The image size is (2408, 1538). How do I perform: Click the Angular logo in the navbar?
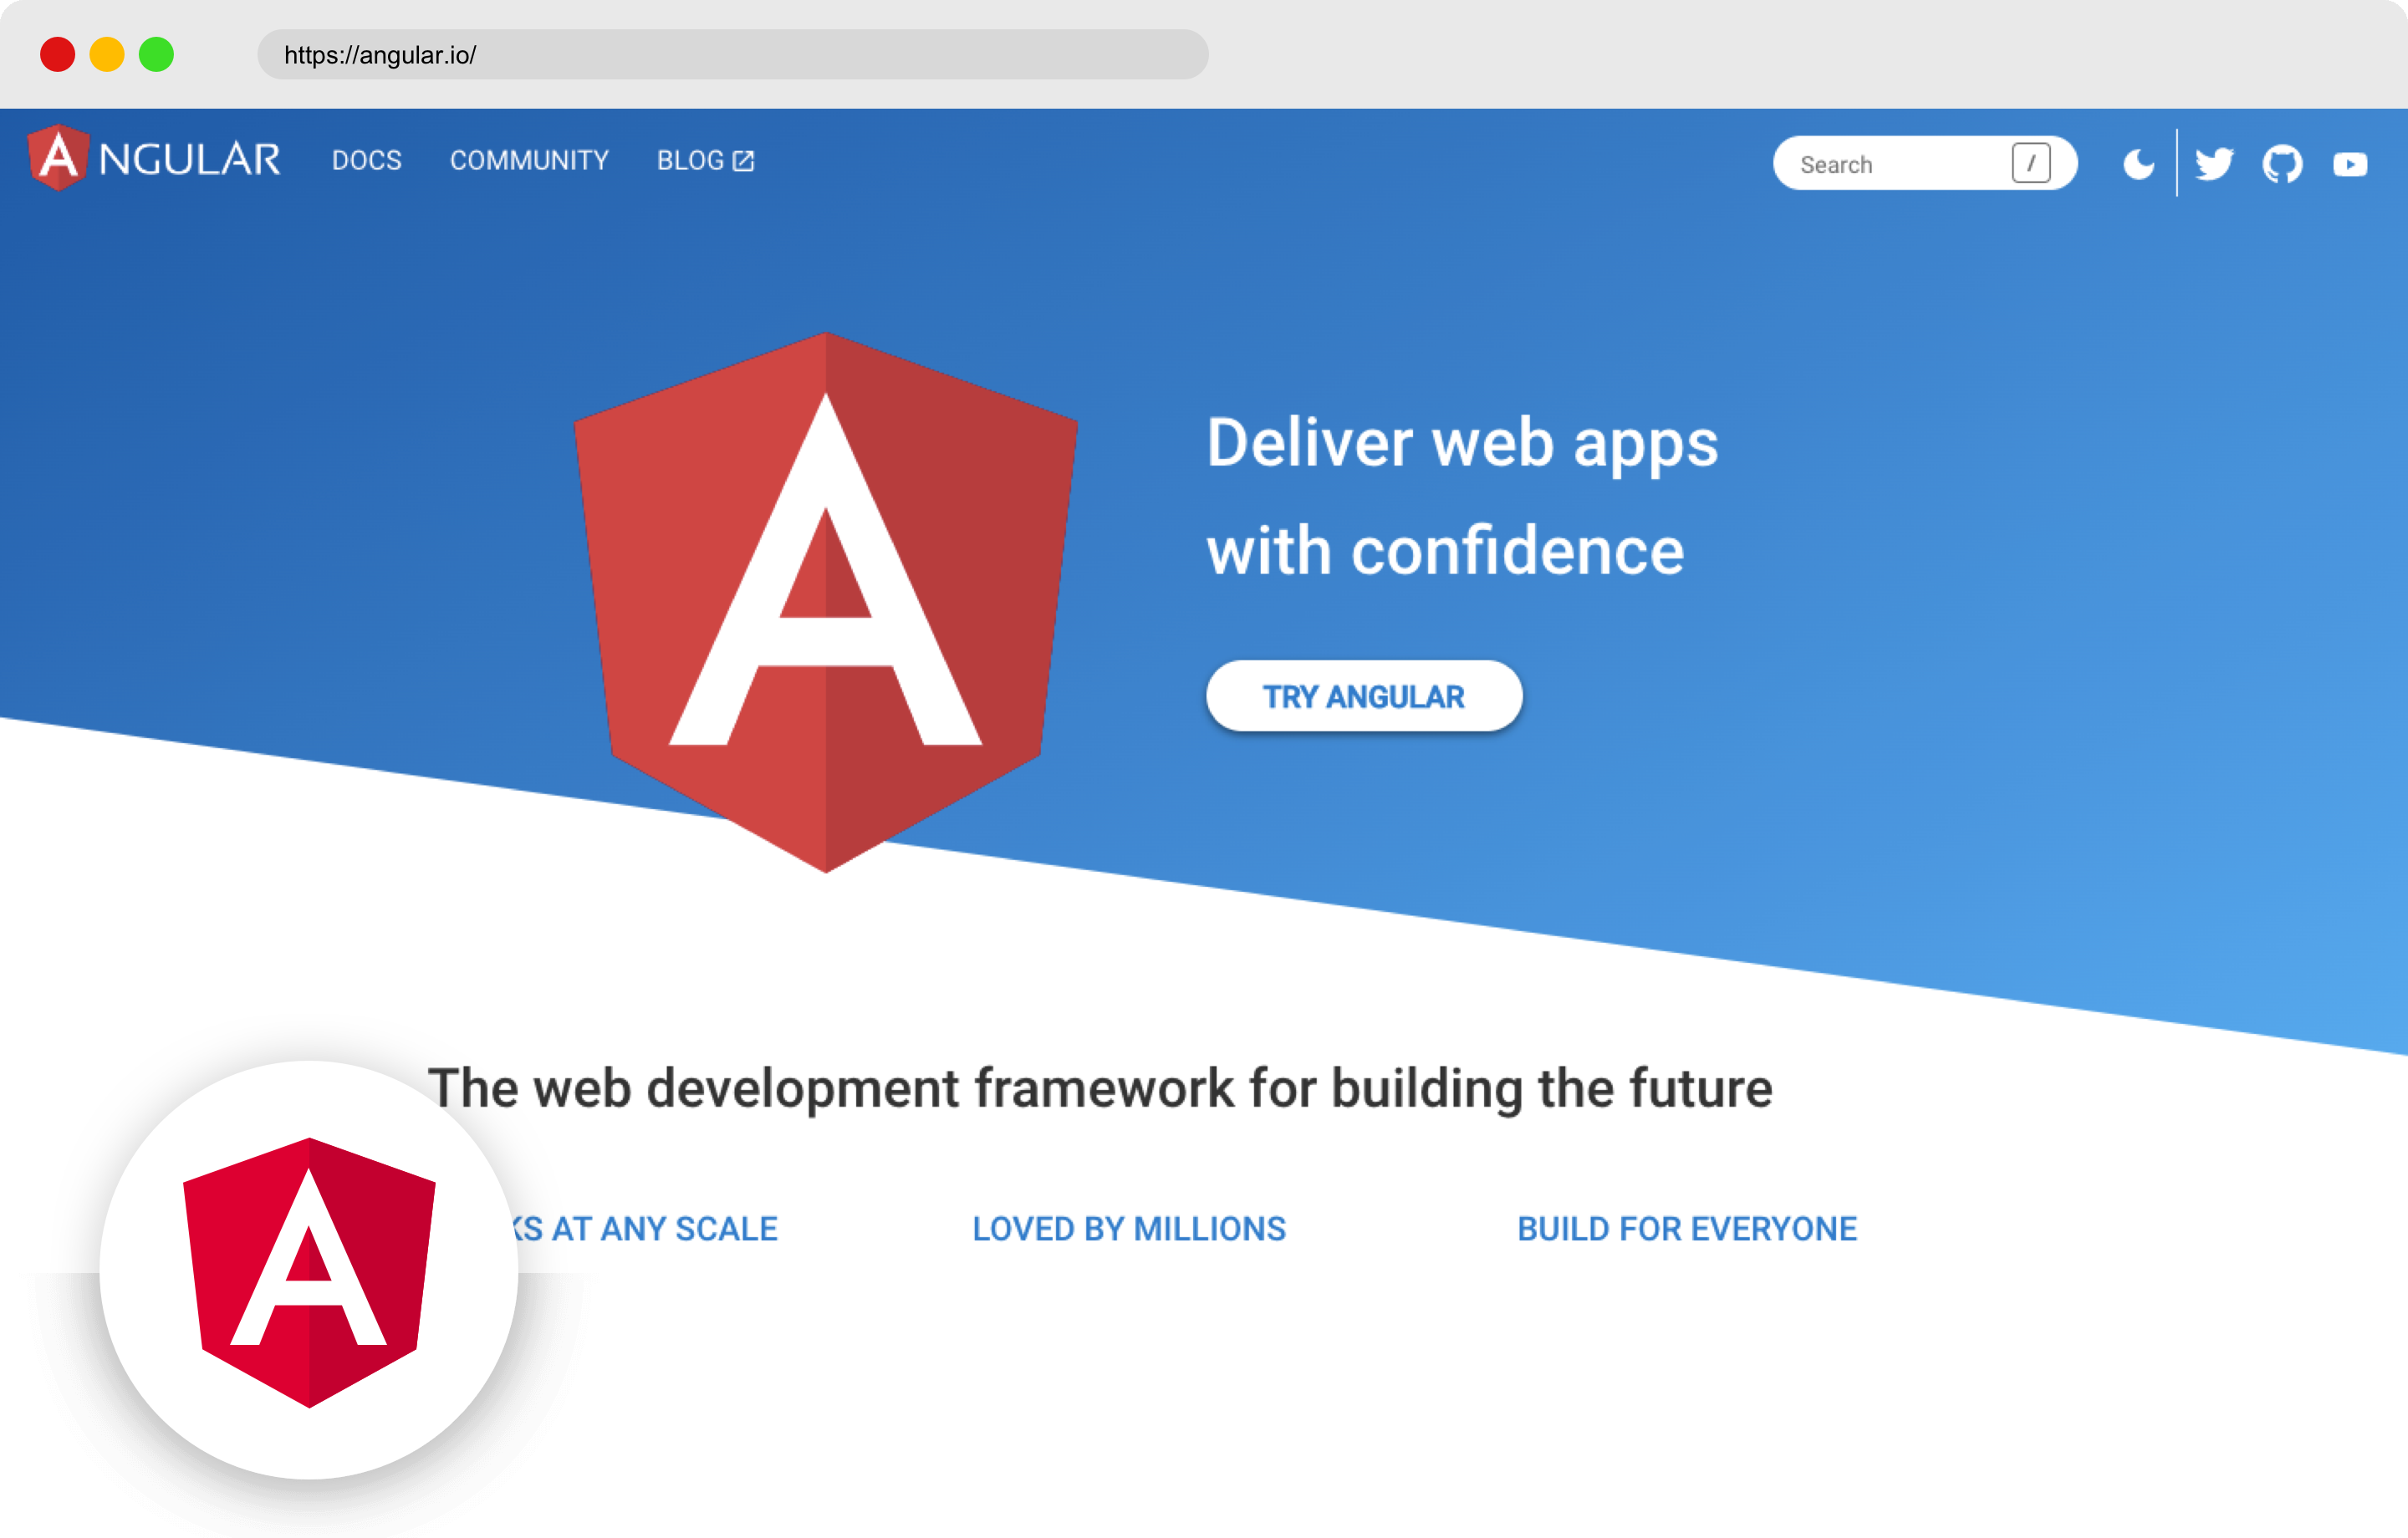point(155,158)
